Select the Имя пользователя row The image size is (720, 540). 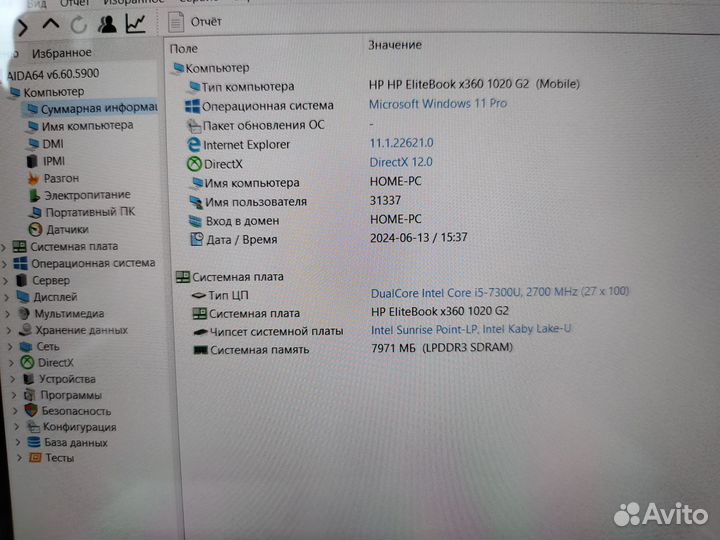[x=295, y=202]
